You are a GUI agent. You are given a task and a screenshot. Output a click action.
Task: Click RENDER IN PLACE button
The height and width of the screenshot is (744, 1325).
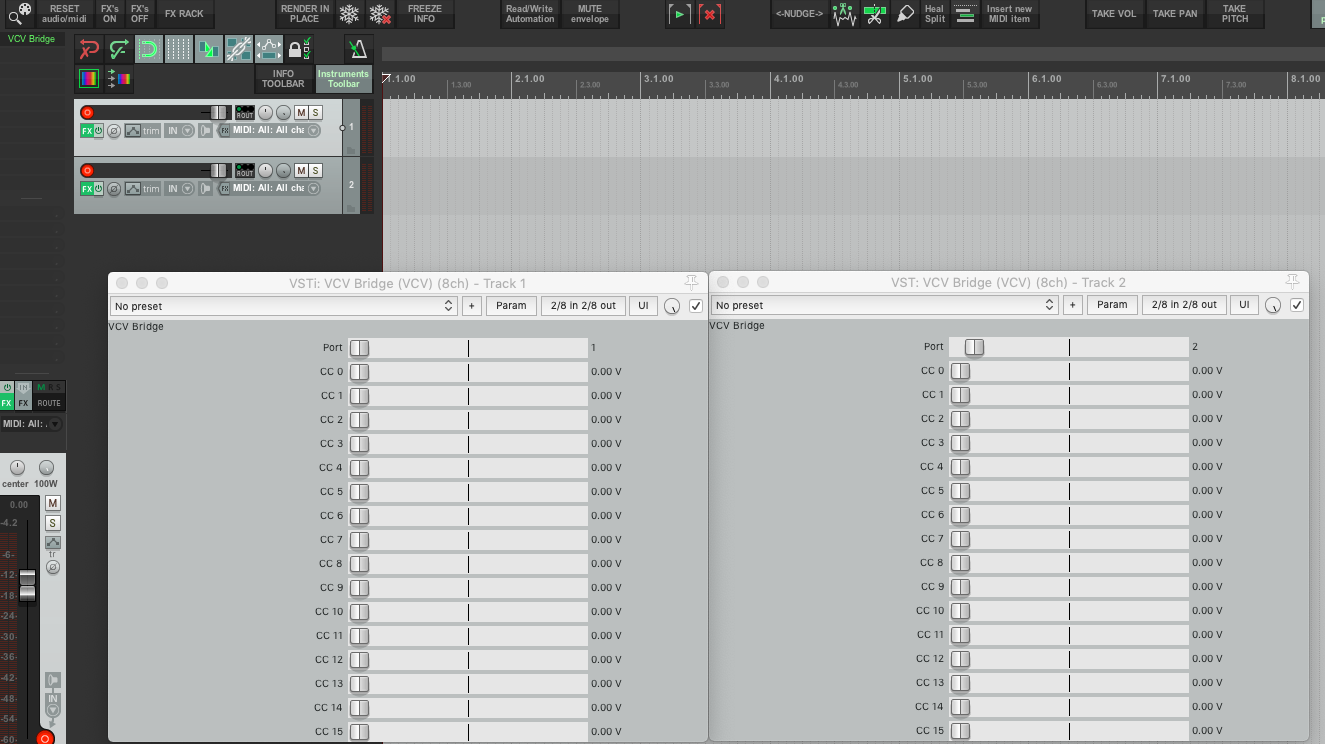click(x=304, y=14)
